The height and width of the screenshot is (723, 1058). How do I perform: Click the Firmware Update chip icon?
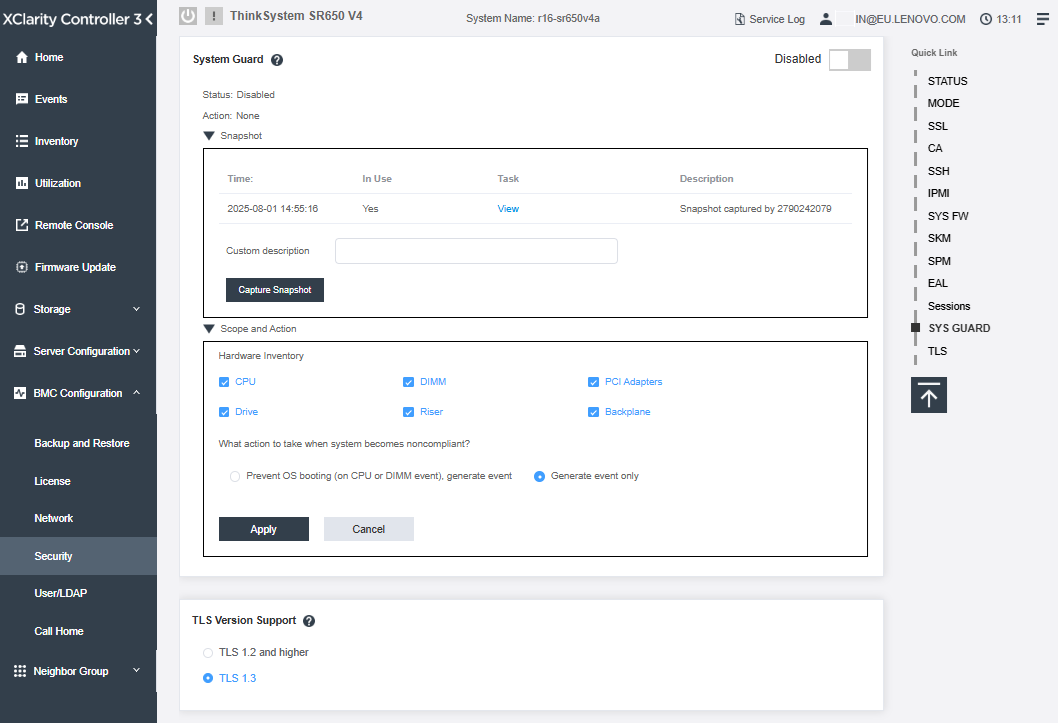pos(22,267)
